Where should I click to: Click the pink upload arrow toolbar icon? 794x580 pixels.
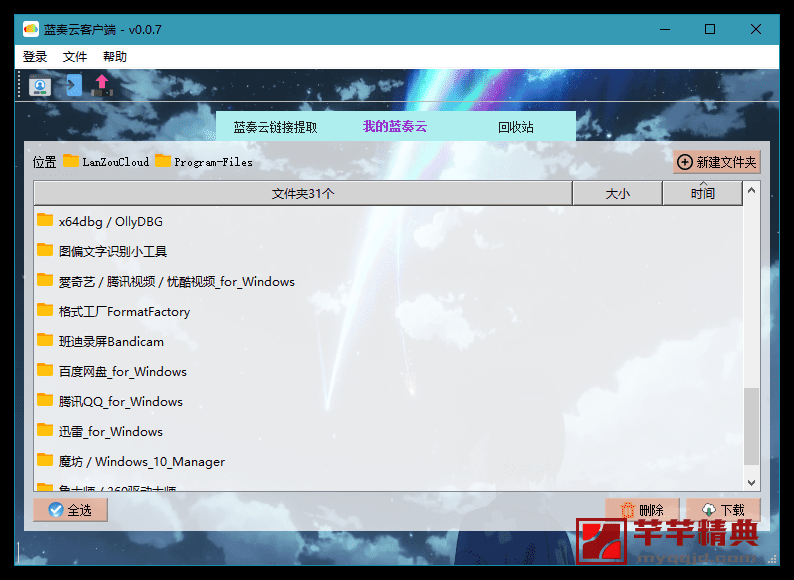102,85
